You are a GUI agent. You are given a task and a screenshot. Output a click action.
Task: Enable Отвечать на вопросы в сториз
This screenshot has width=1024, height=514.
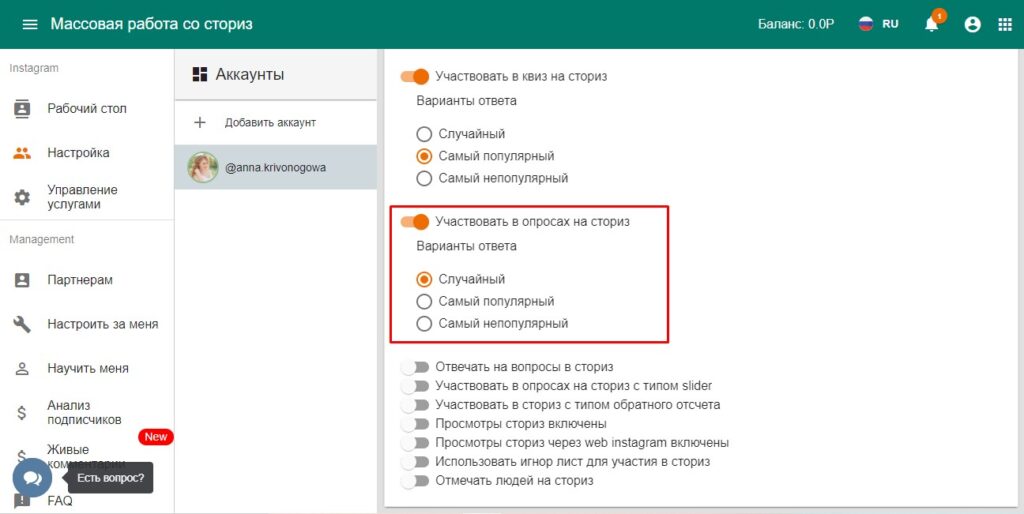tap(415, 368)
